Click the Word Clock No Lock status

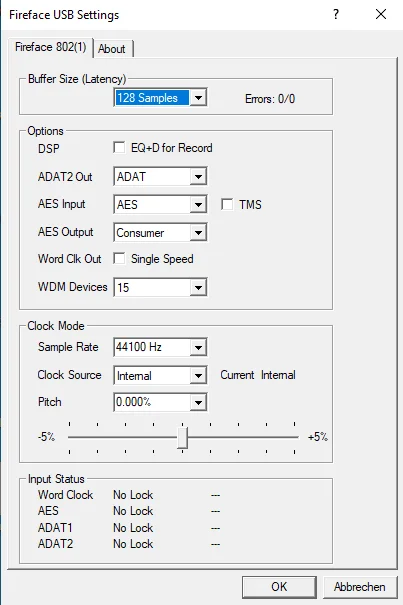point(133,495)
